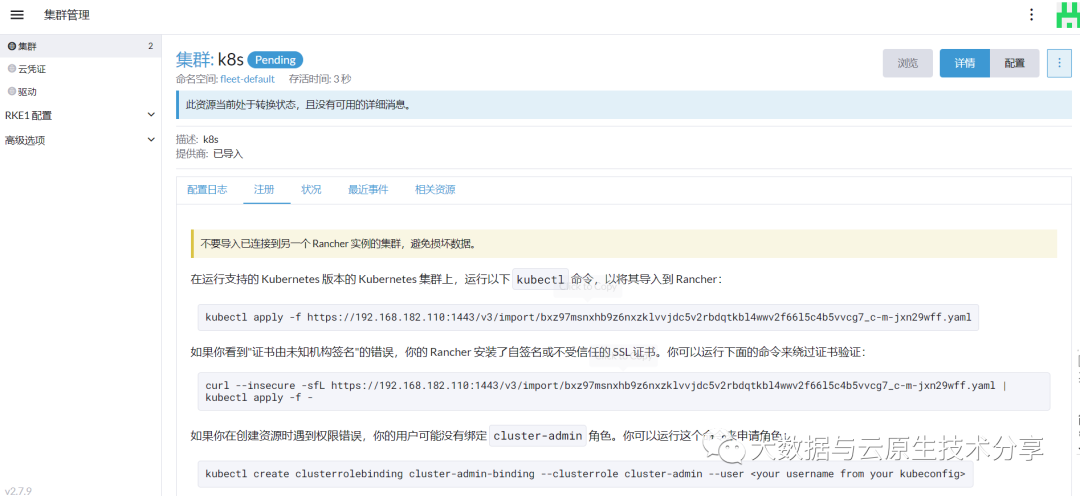Screen dimensions: 1080x496
Task: Click the 描述: k8s text
Action: click(197, 139)
